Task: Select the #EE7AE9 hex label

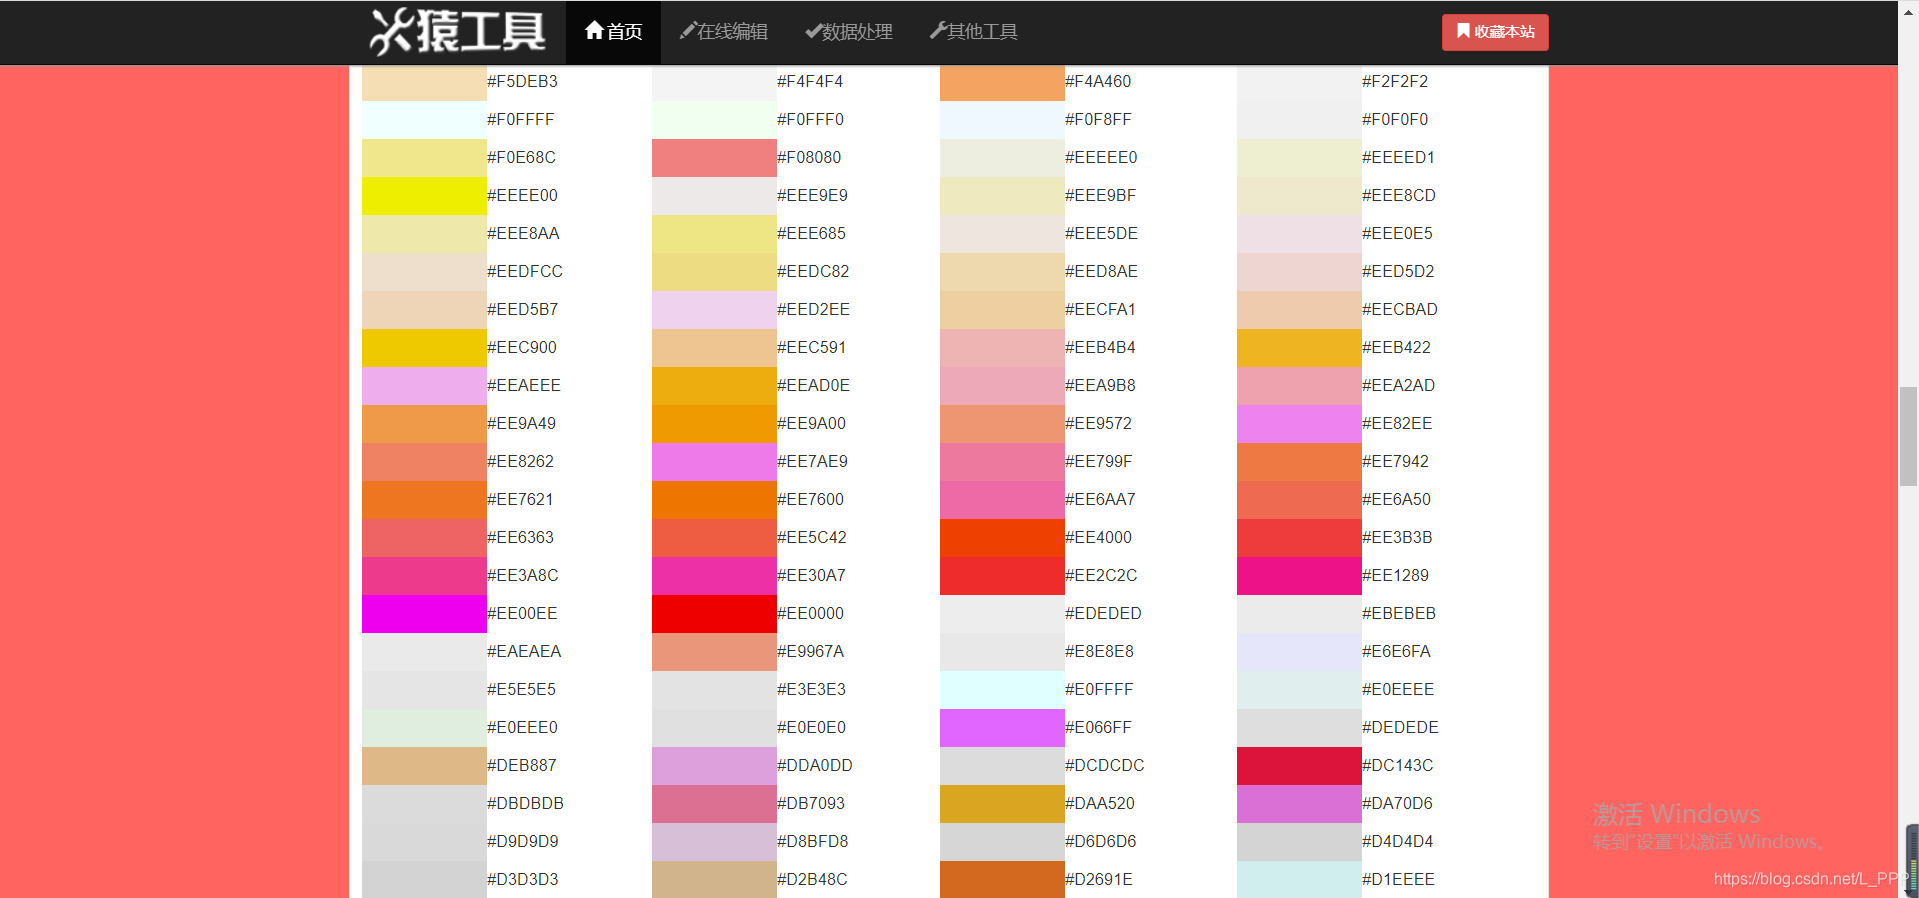Action: click(812, 462)
